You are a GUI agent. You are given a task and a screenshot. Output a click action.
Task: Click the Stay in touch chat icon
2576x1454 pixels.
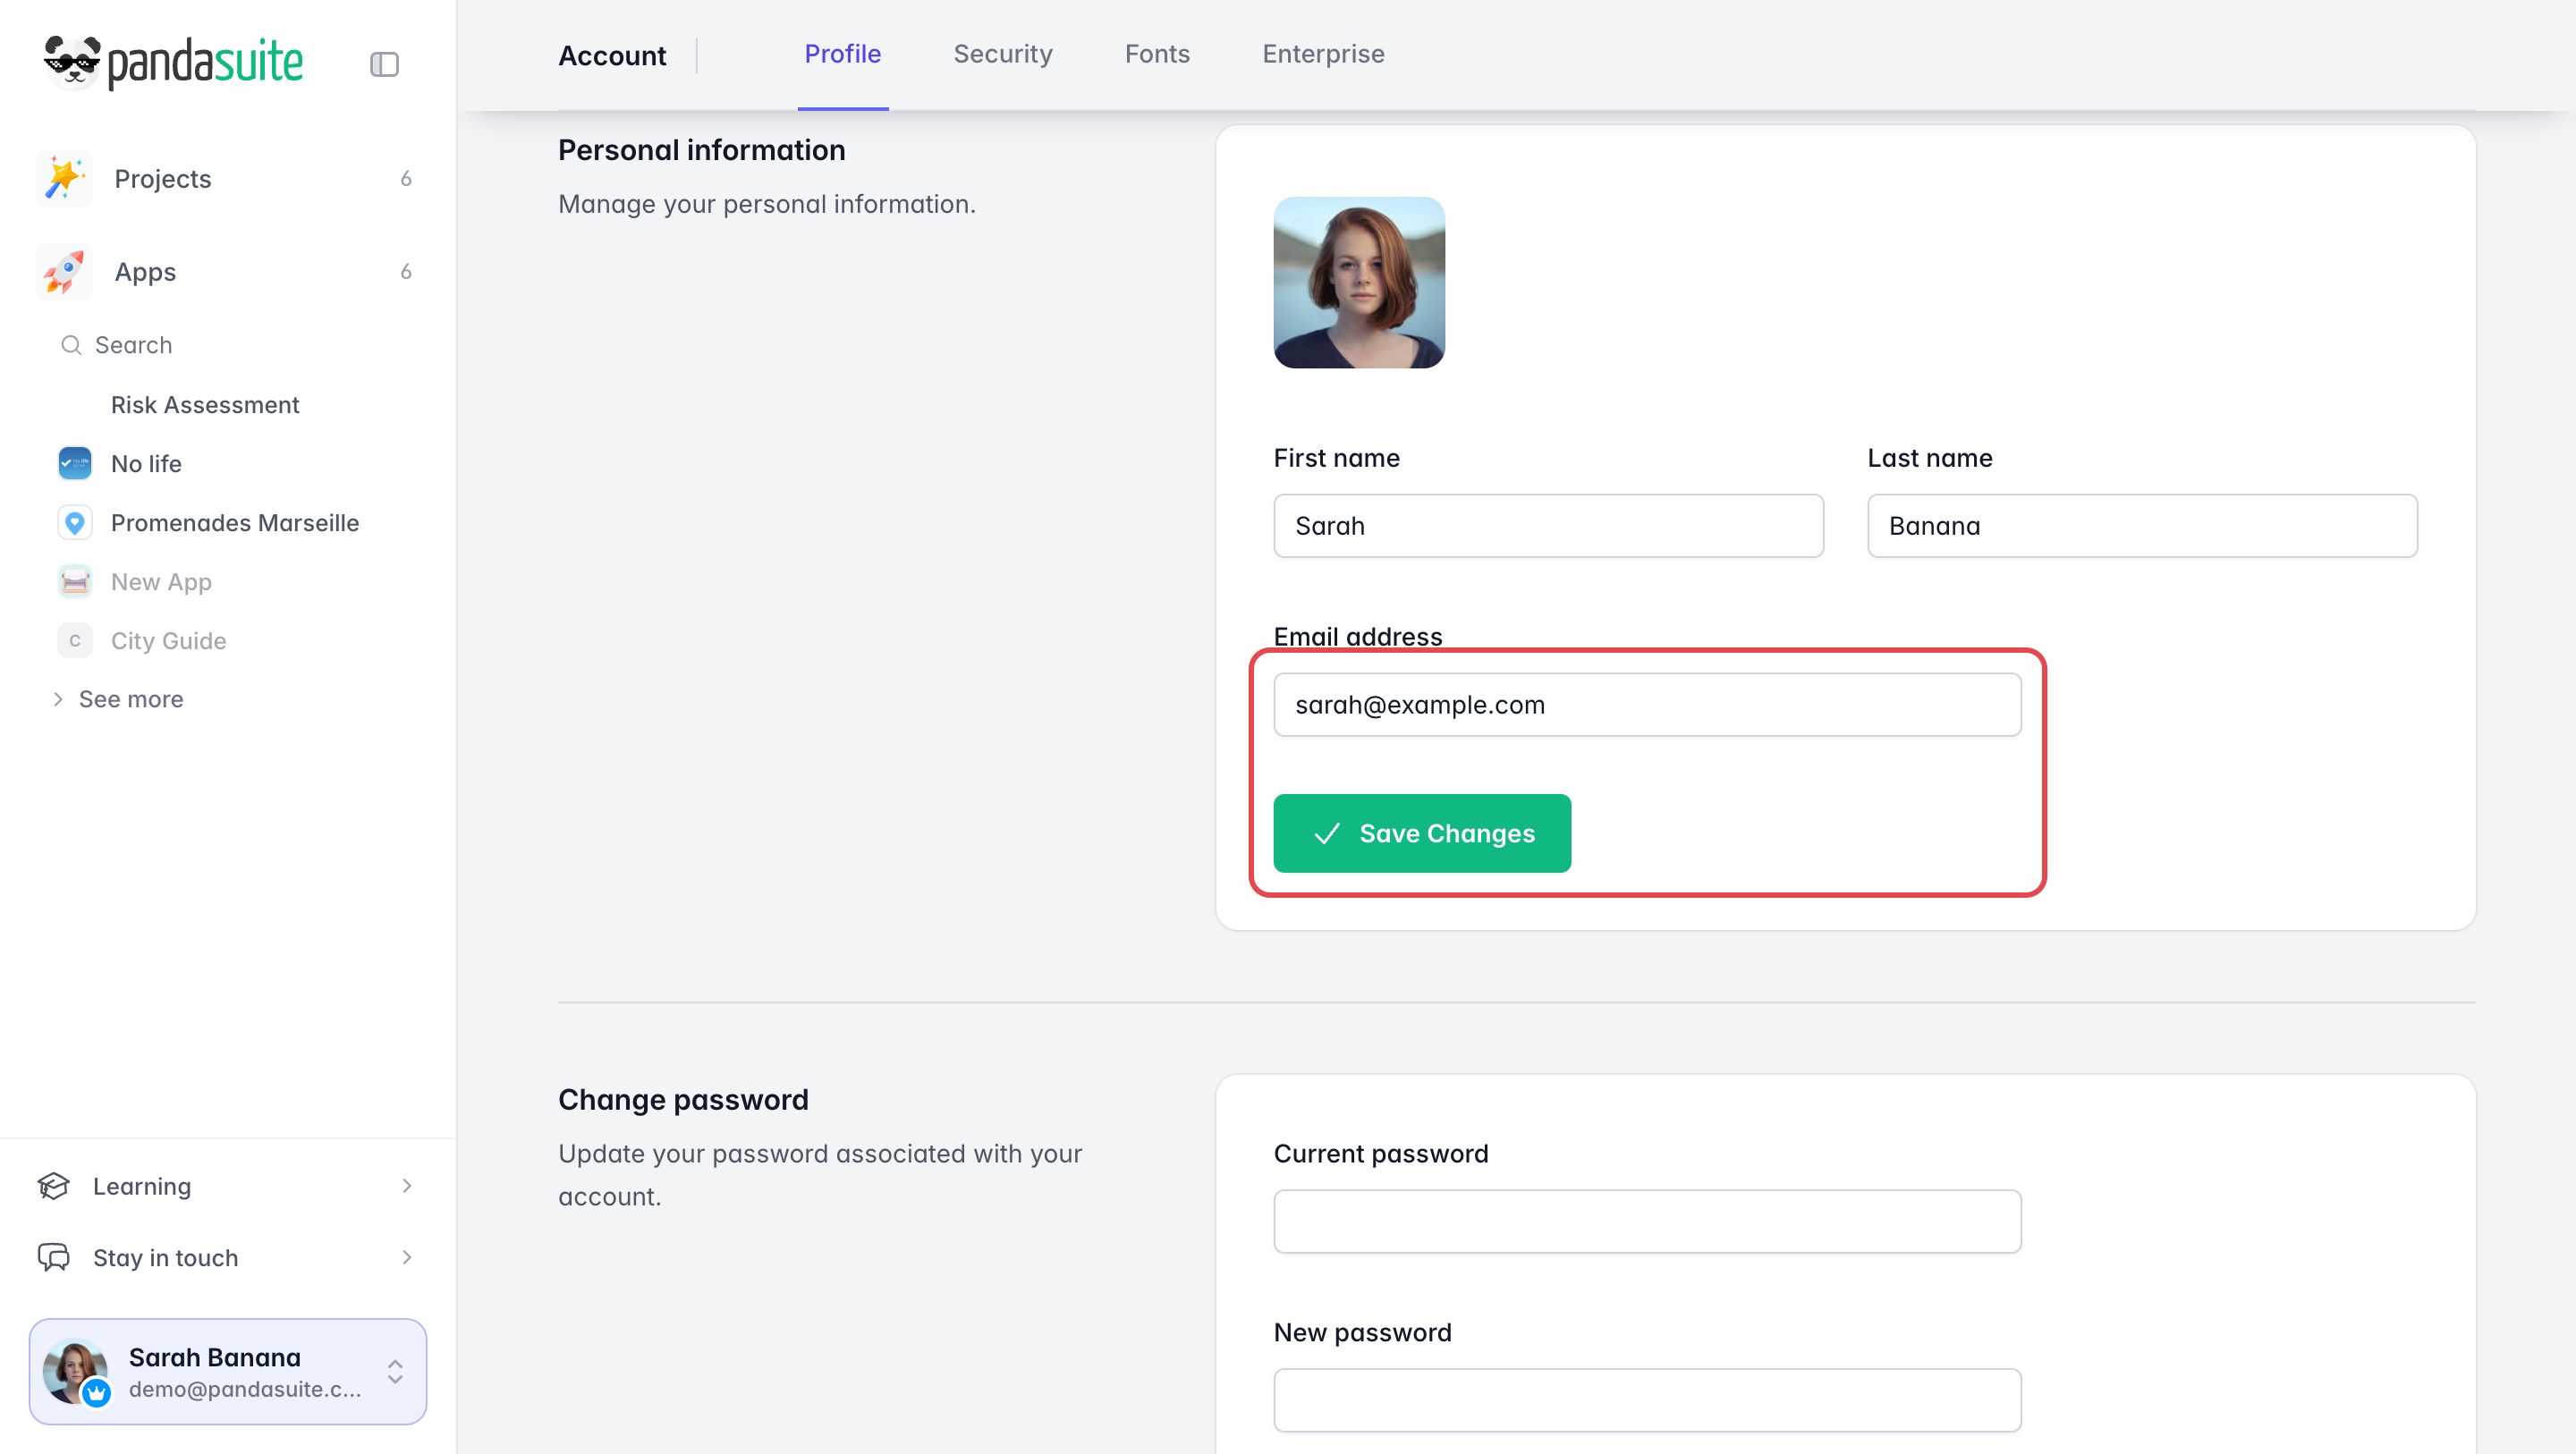tap(54, 1257)
